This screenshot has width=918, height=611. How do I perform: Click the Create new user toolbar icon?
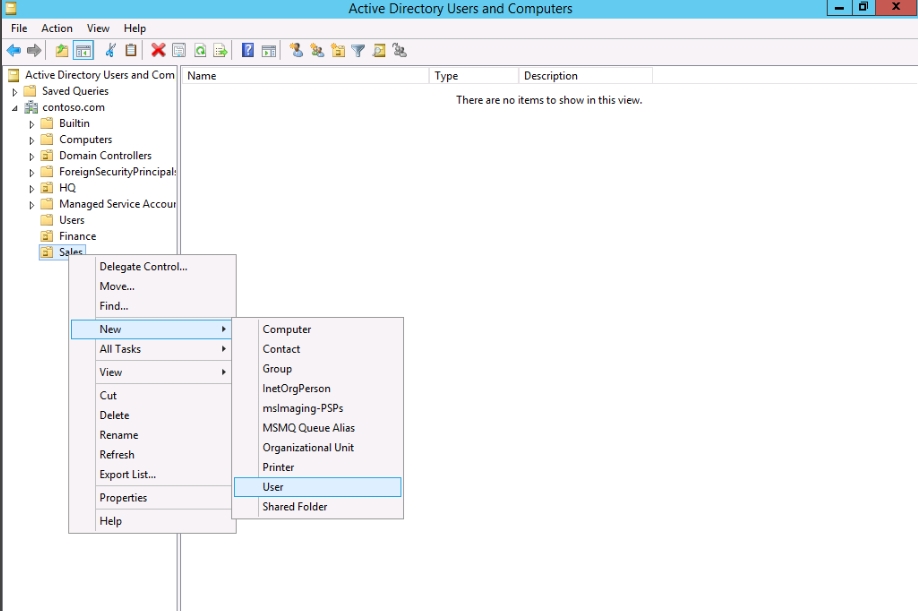[x=296, y=51]
